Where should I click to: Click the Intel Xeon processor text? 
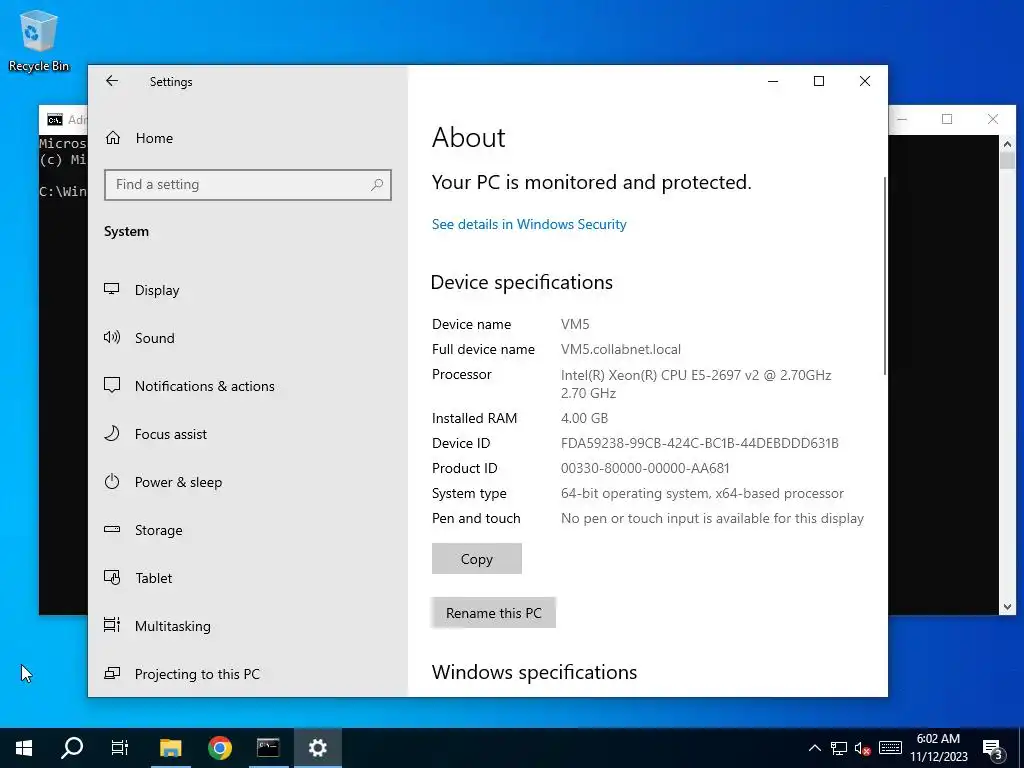pyautogui.click(x=696, y=384)
